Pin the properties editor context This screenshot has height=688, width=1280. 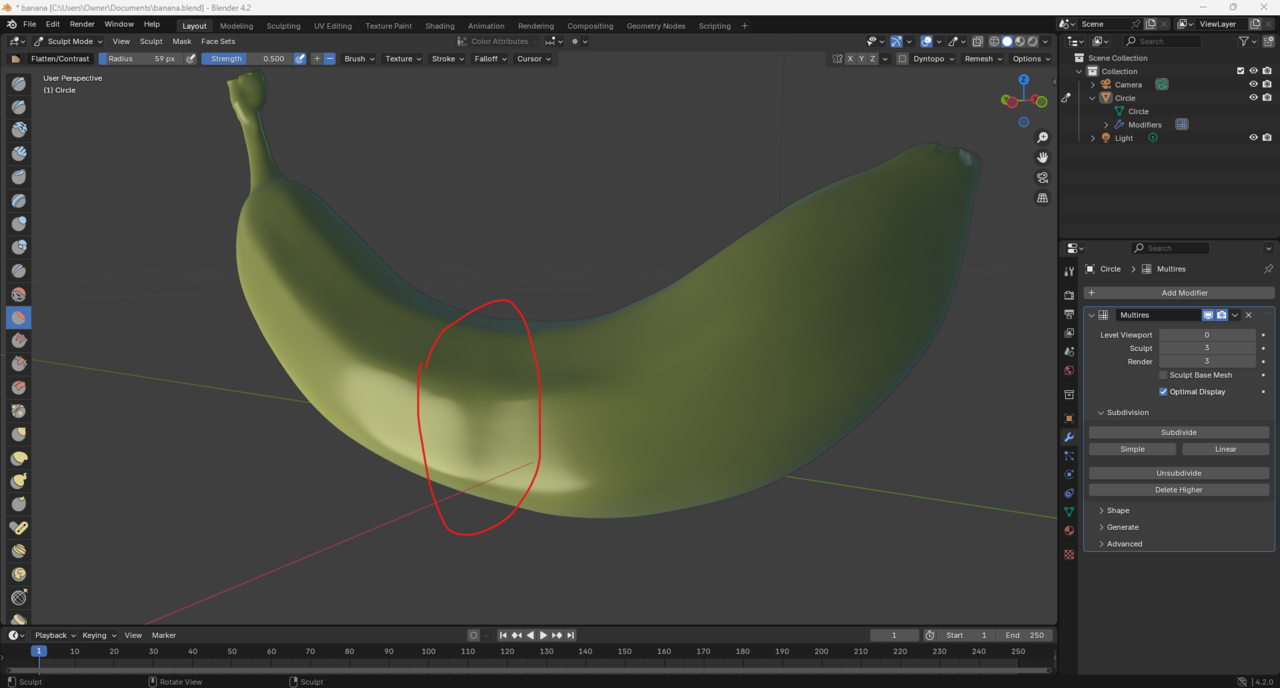coord(1268,269)
